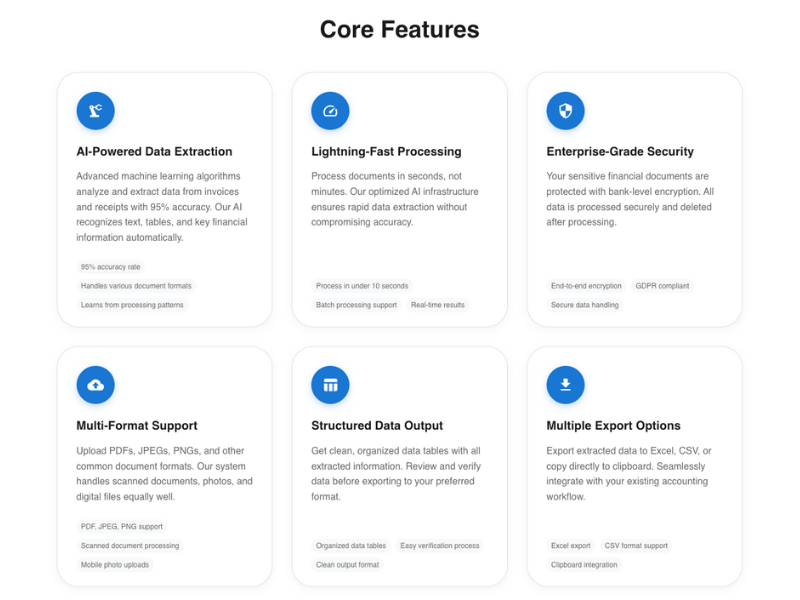Select the AI-Powered Data Extraction heading

[154, 152]
